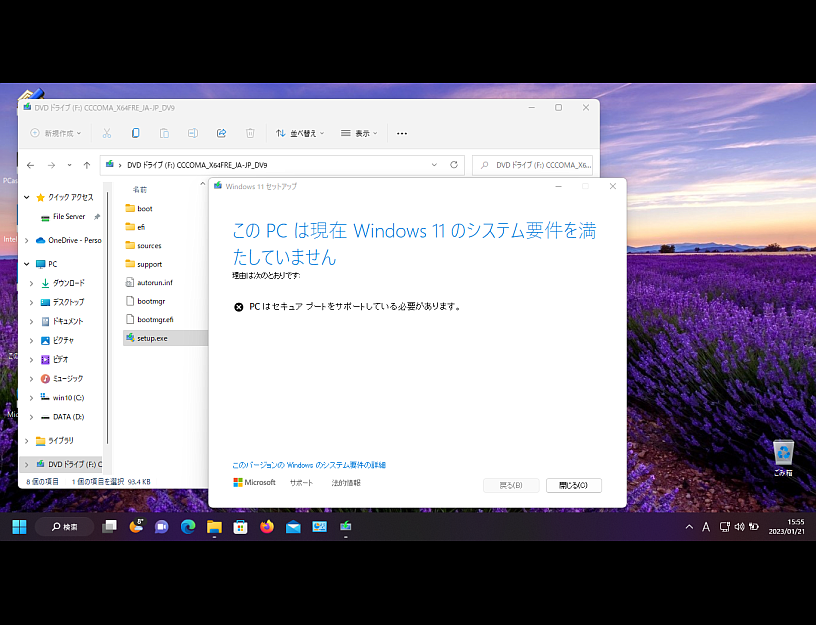Go up one folder level arrow
The width and height of the screenshot is (816, 625).
(87, 165)
